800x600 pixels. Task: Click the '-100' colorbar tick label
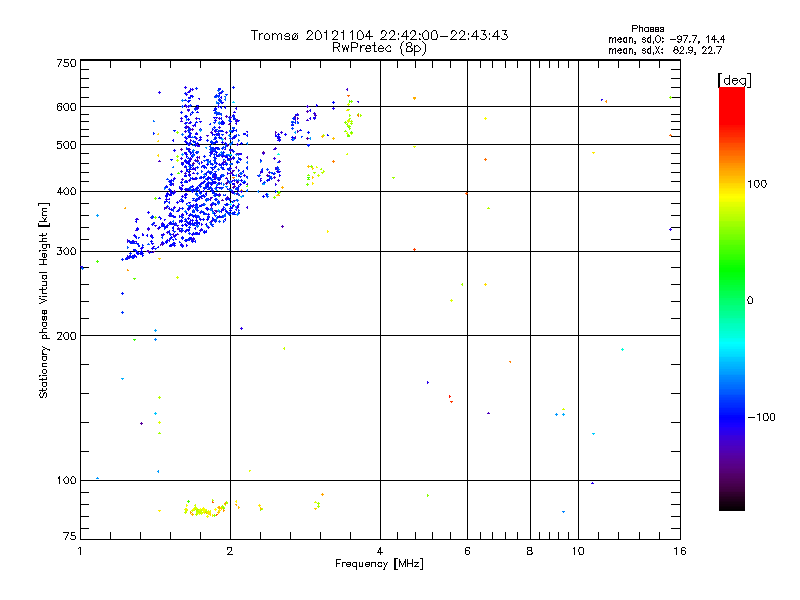coord(761,417)
